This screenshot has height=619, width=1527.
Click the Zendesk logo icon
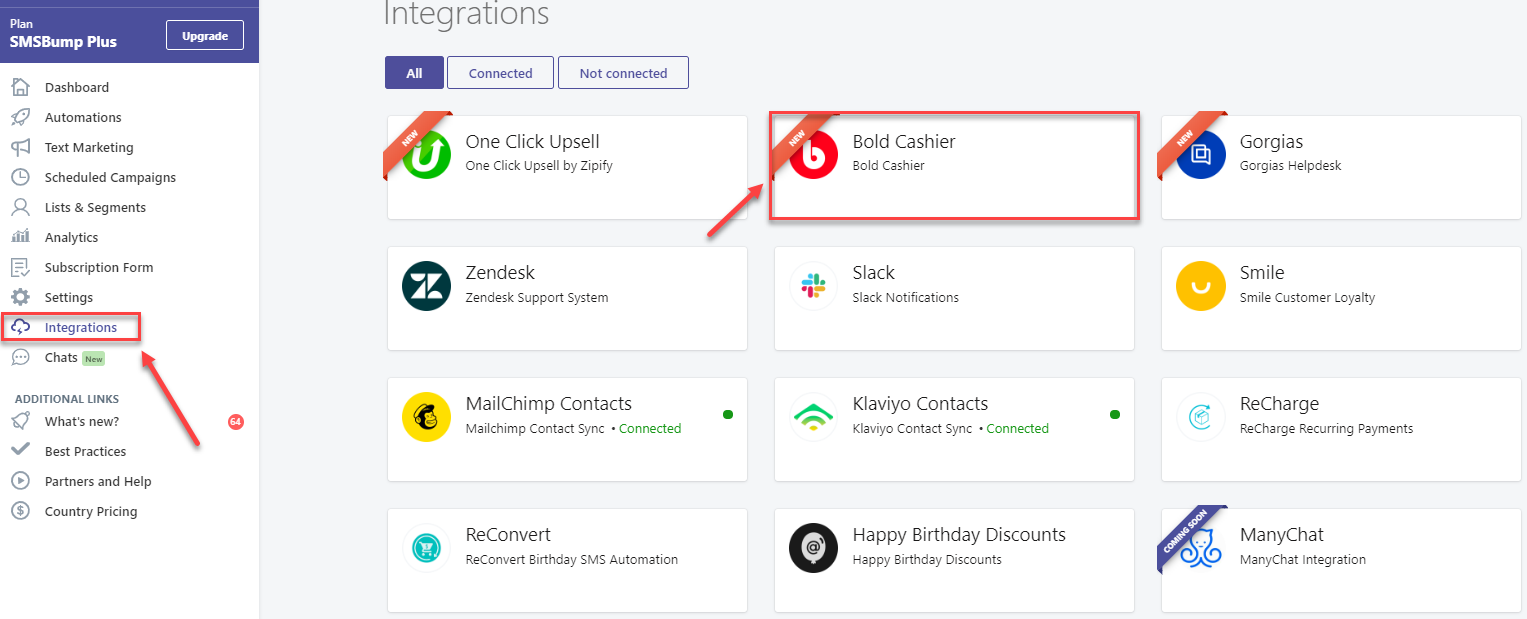click(x=427, y=286)
